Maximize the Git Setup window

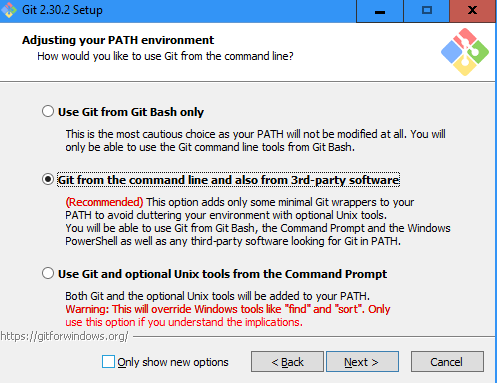point(427,11)
